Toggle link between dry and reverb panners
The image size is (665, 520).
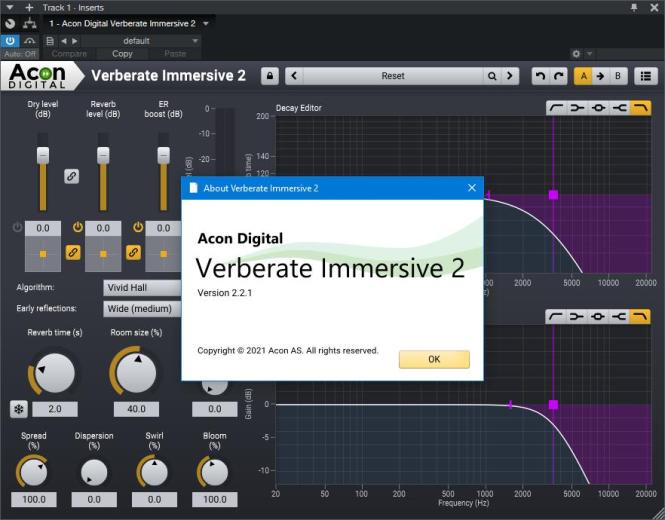(73, 253)
